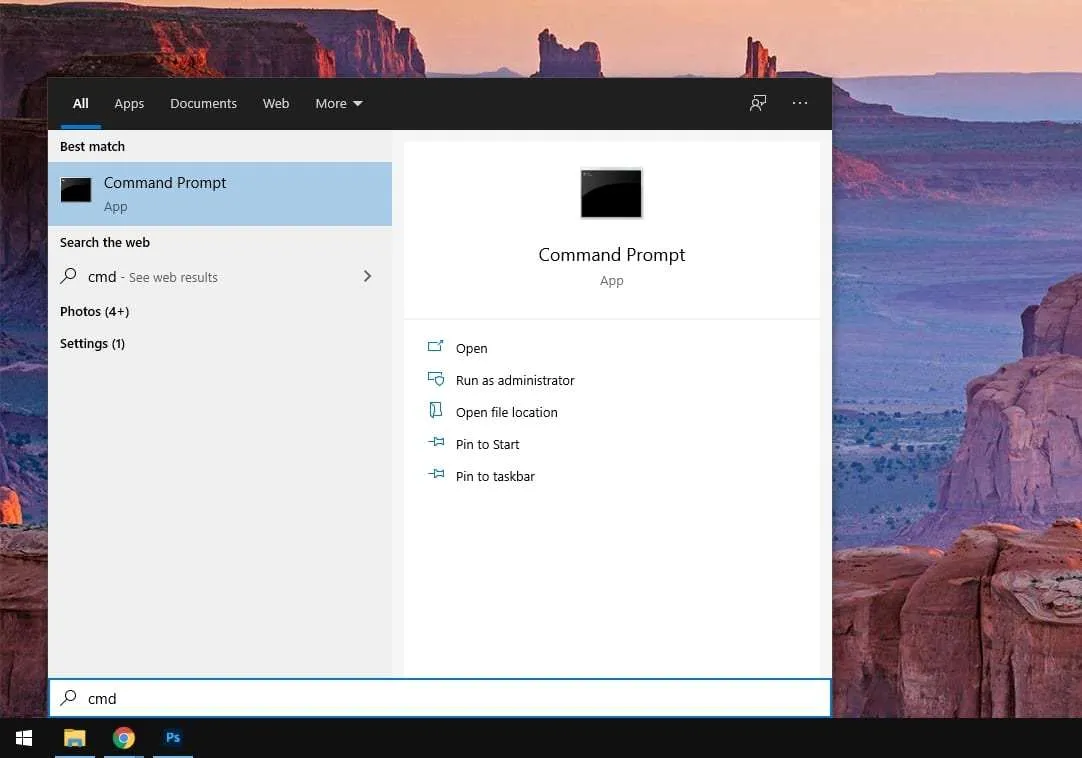Screen dimensions: 1082x758
Task: Click the Pin to taskbar pin icon
Action: [436, 474]
